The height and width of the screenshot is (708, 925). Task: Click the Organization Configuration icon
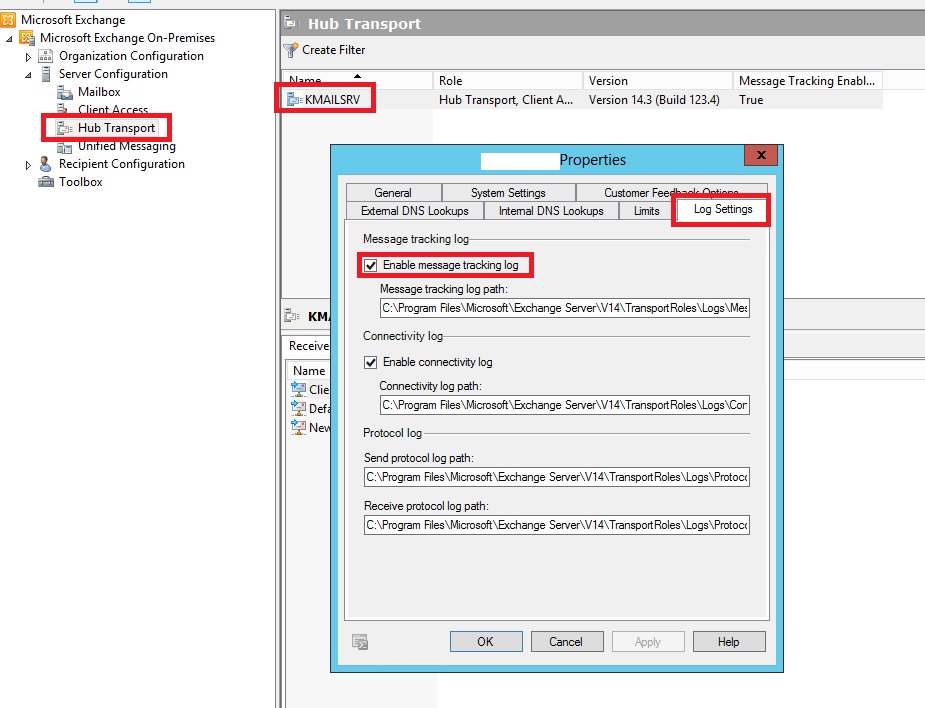(45, 56)
